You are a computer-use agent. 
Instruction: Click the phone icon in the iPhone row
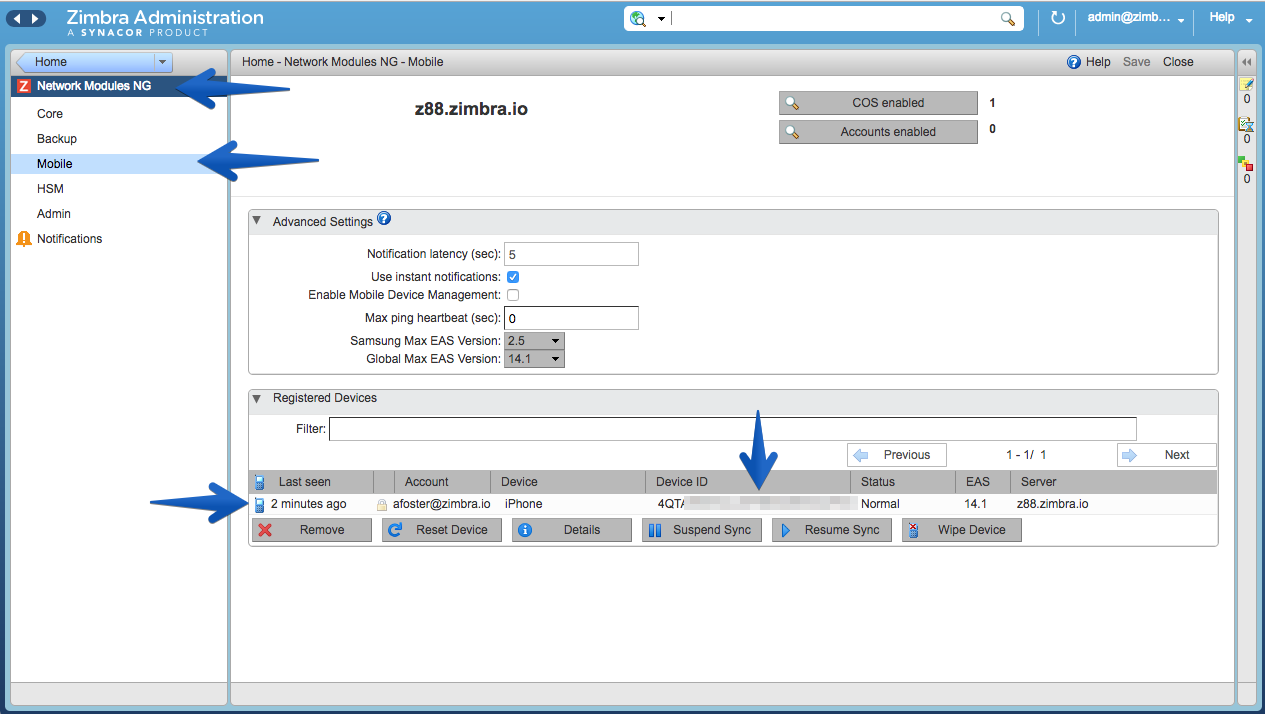pyautogui.click(x=260, y=504)
